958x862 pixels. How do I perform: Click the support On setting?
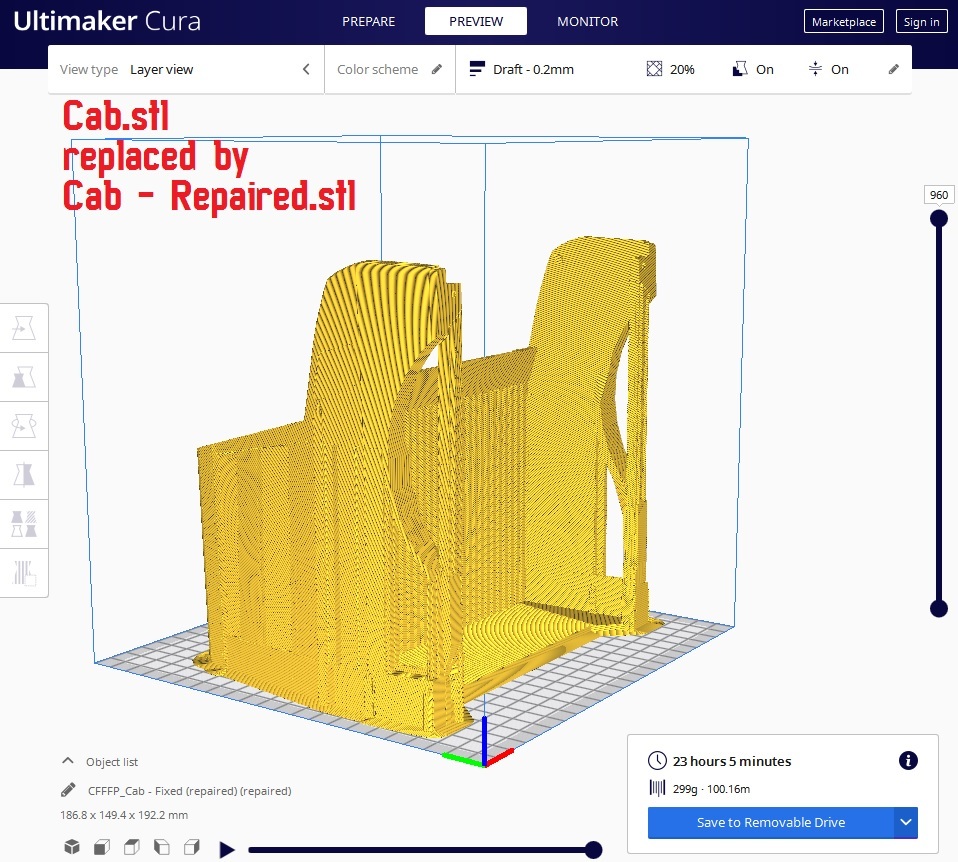pos(753,69)
